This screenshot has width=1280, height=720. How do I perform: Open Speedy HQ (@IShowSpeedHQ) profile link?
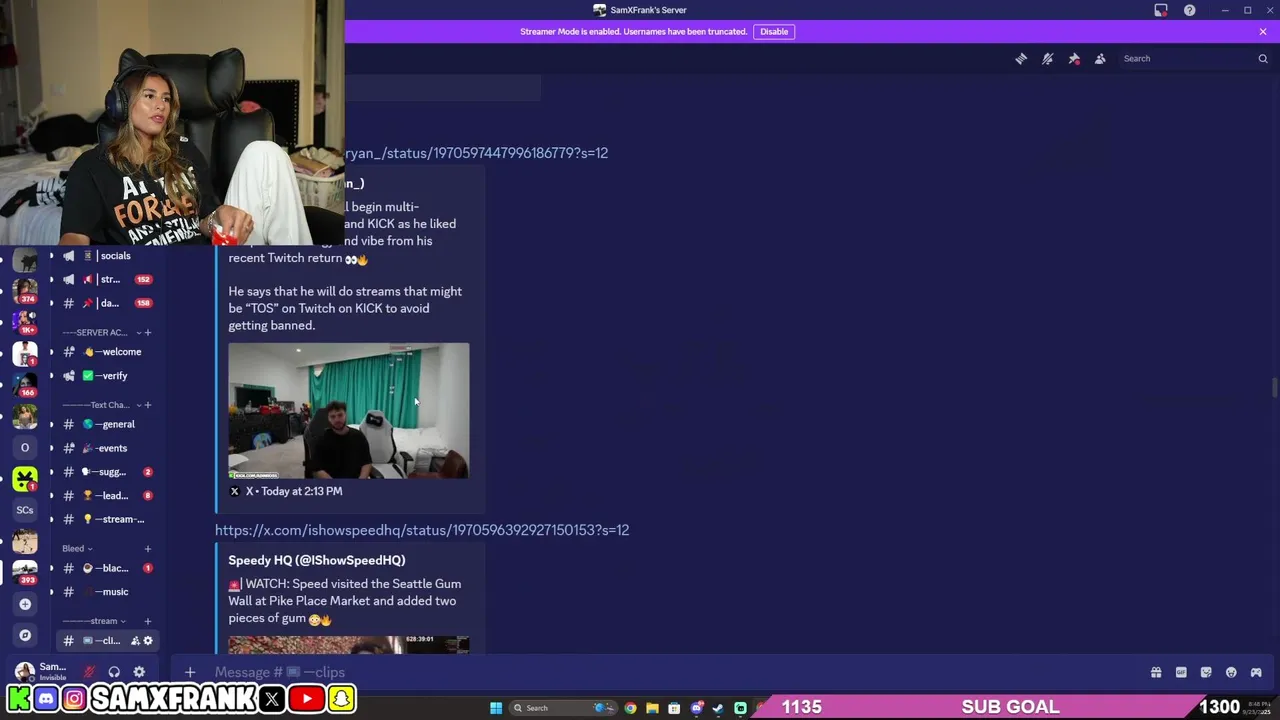point(316,560)
